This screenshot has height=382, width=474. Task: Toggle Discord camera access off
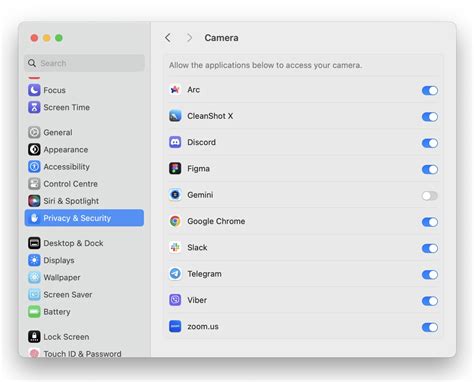(x=430, y=143)
